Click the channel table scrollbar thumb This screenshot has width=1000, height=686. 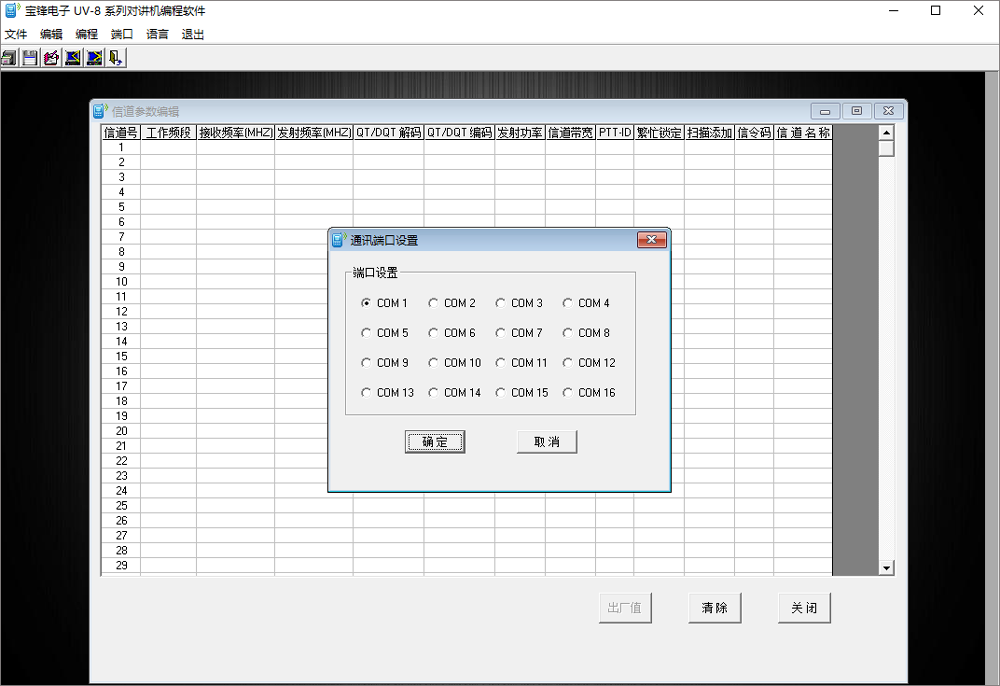point(886,149)
